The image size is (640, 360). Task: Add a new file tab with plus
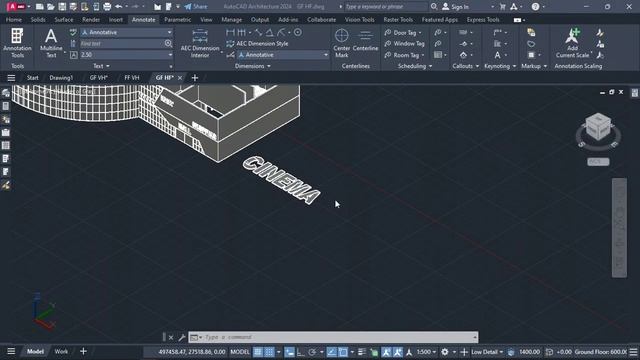(x=195, y=78)
